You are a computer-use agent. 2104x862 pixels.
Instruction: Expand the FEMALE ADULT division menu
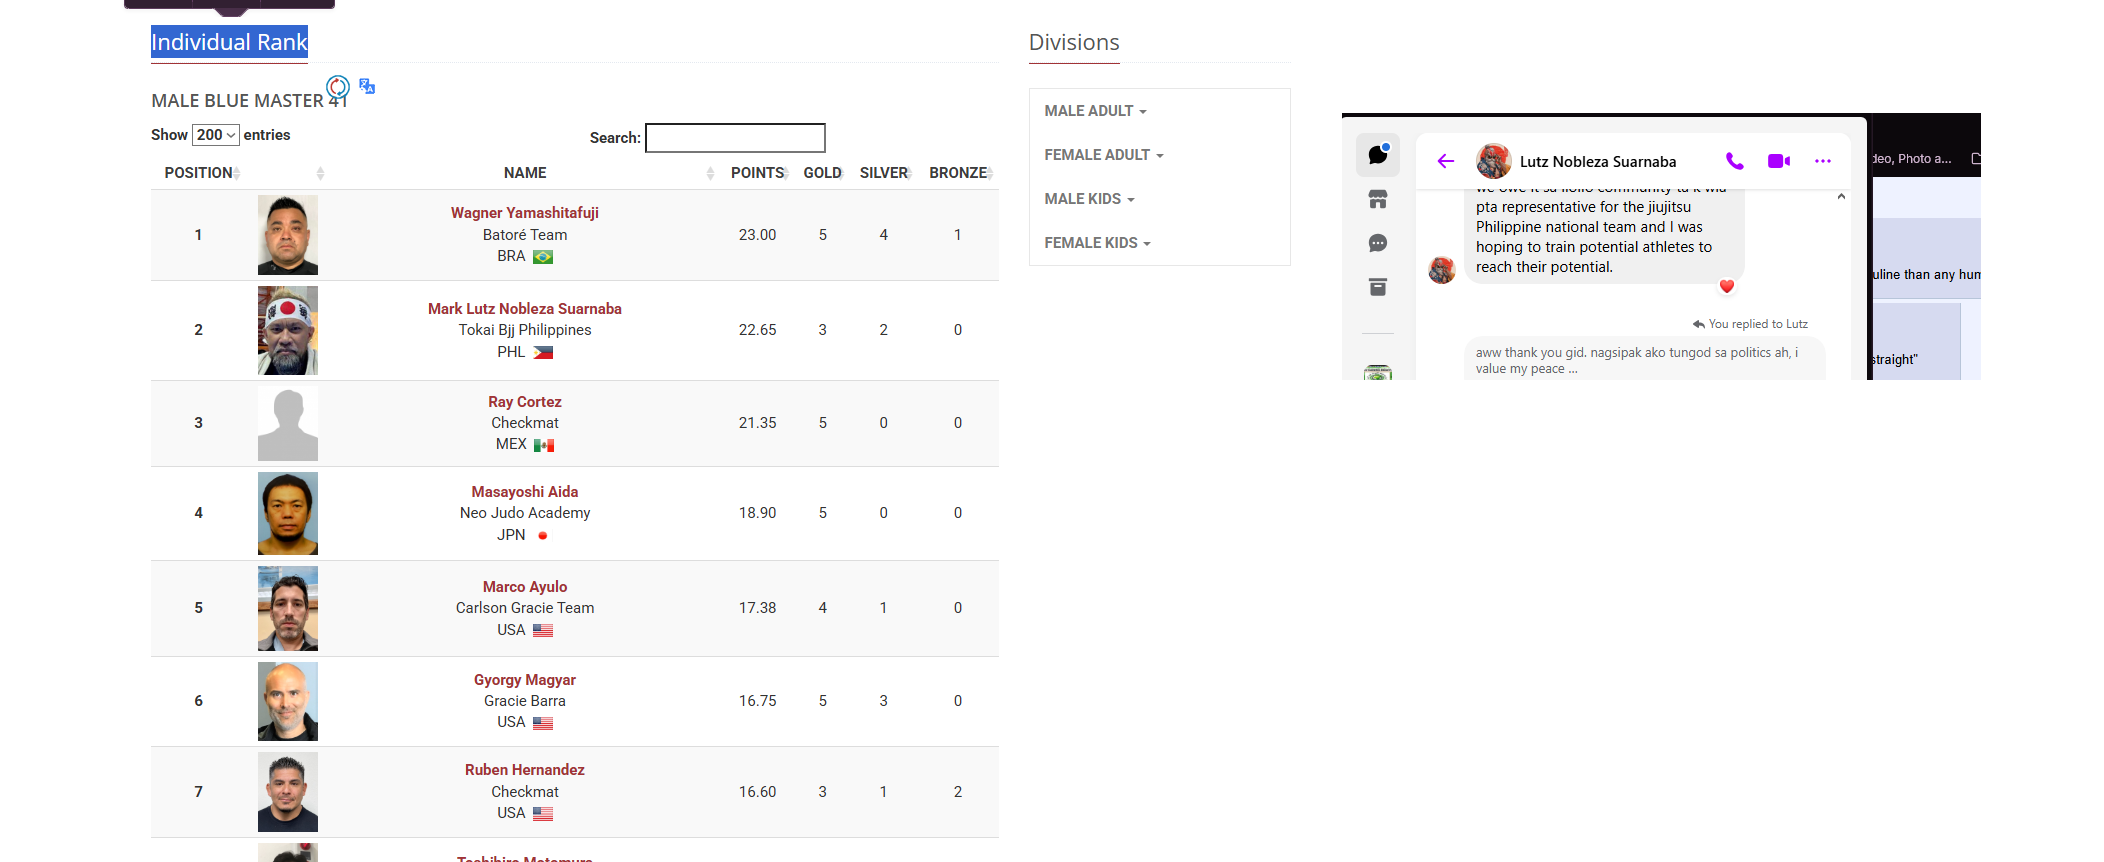tap(1104, 155)
